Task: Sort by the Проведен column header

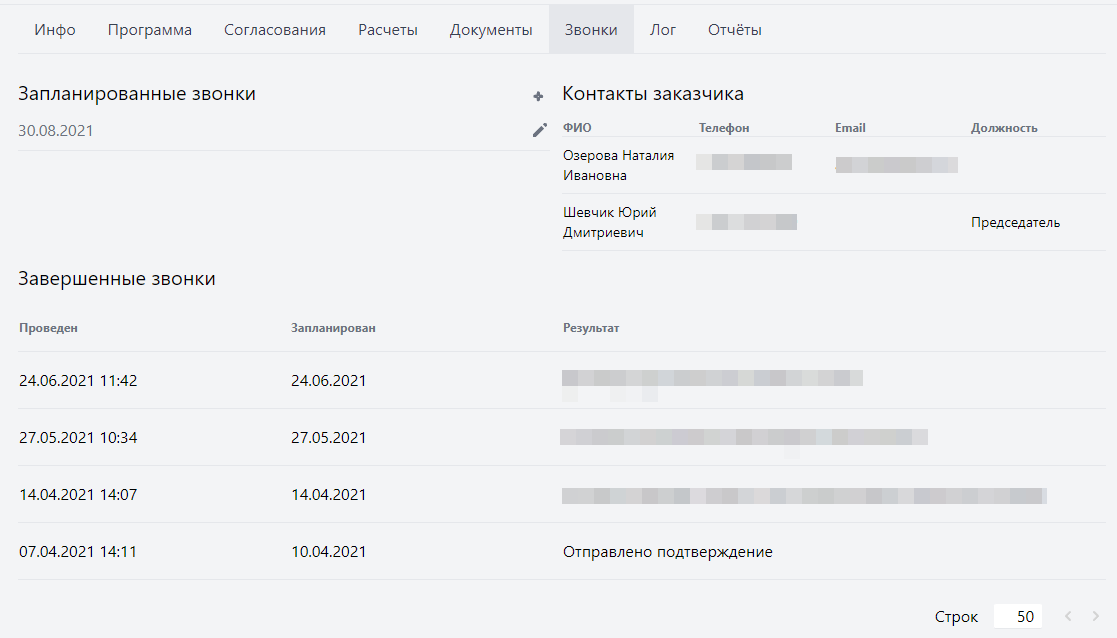Action: click(48, 327)
